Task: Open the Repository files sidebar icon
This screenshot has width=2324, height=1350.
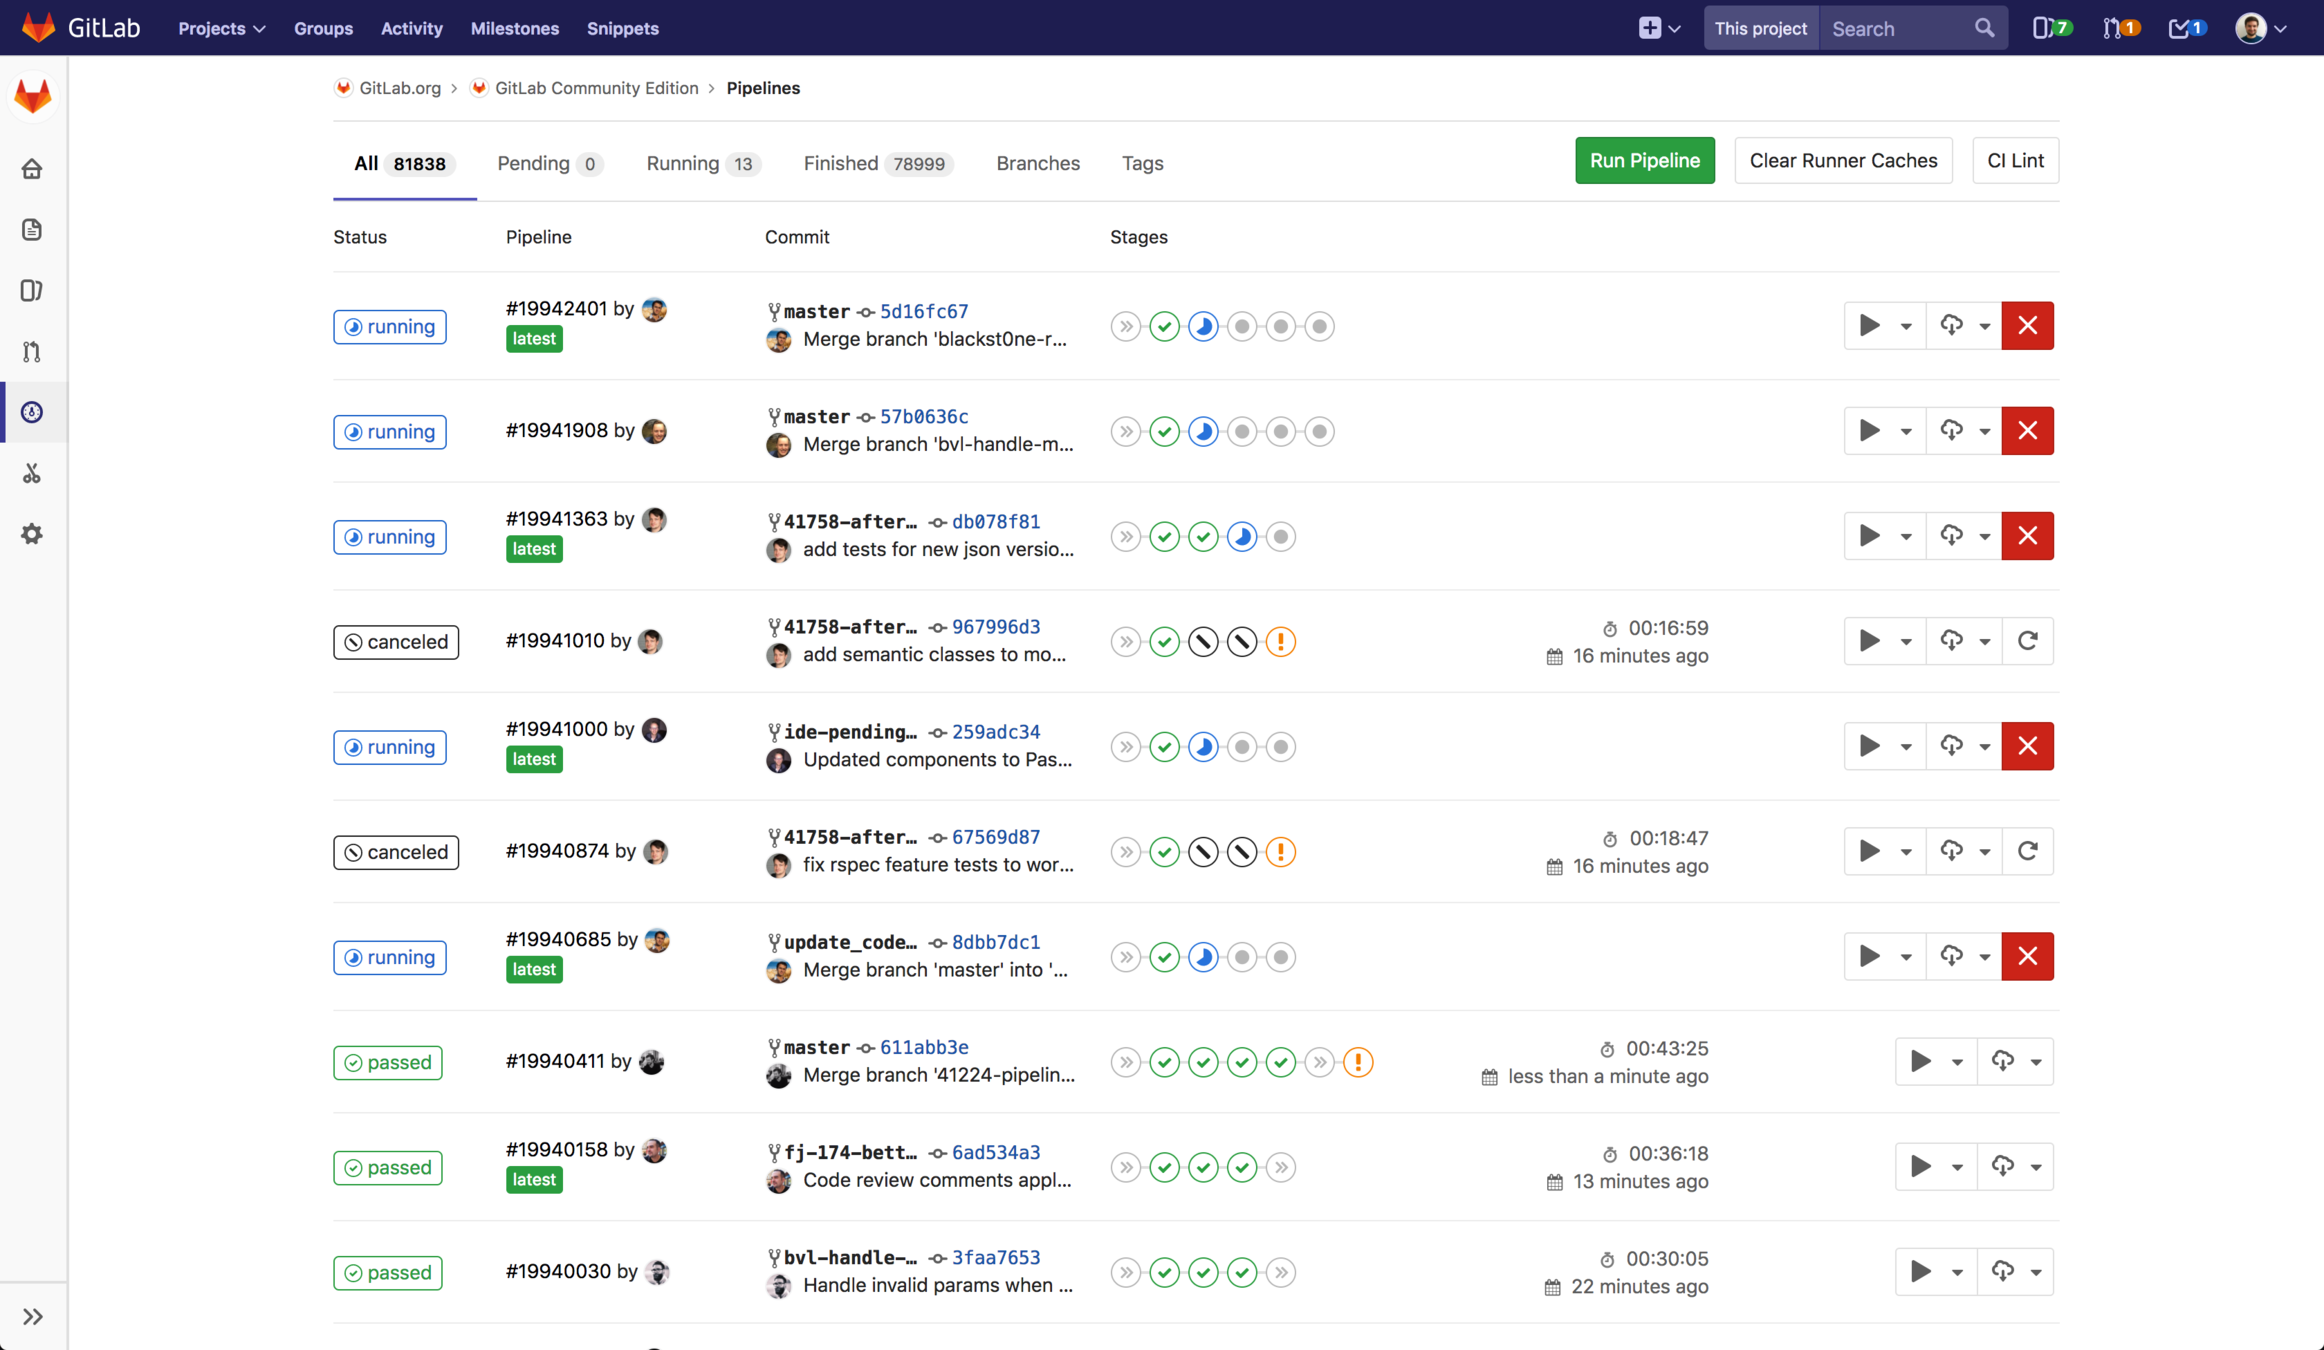Action: 32,229
